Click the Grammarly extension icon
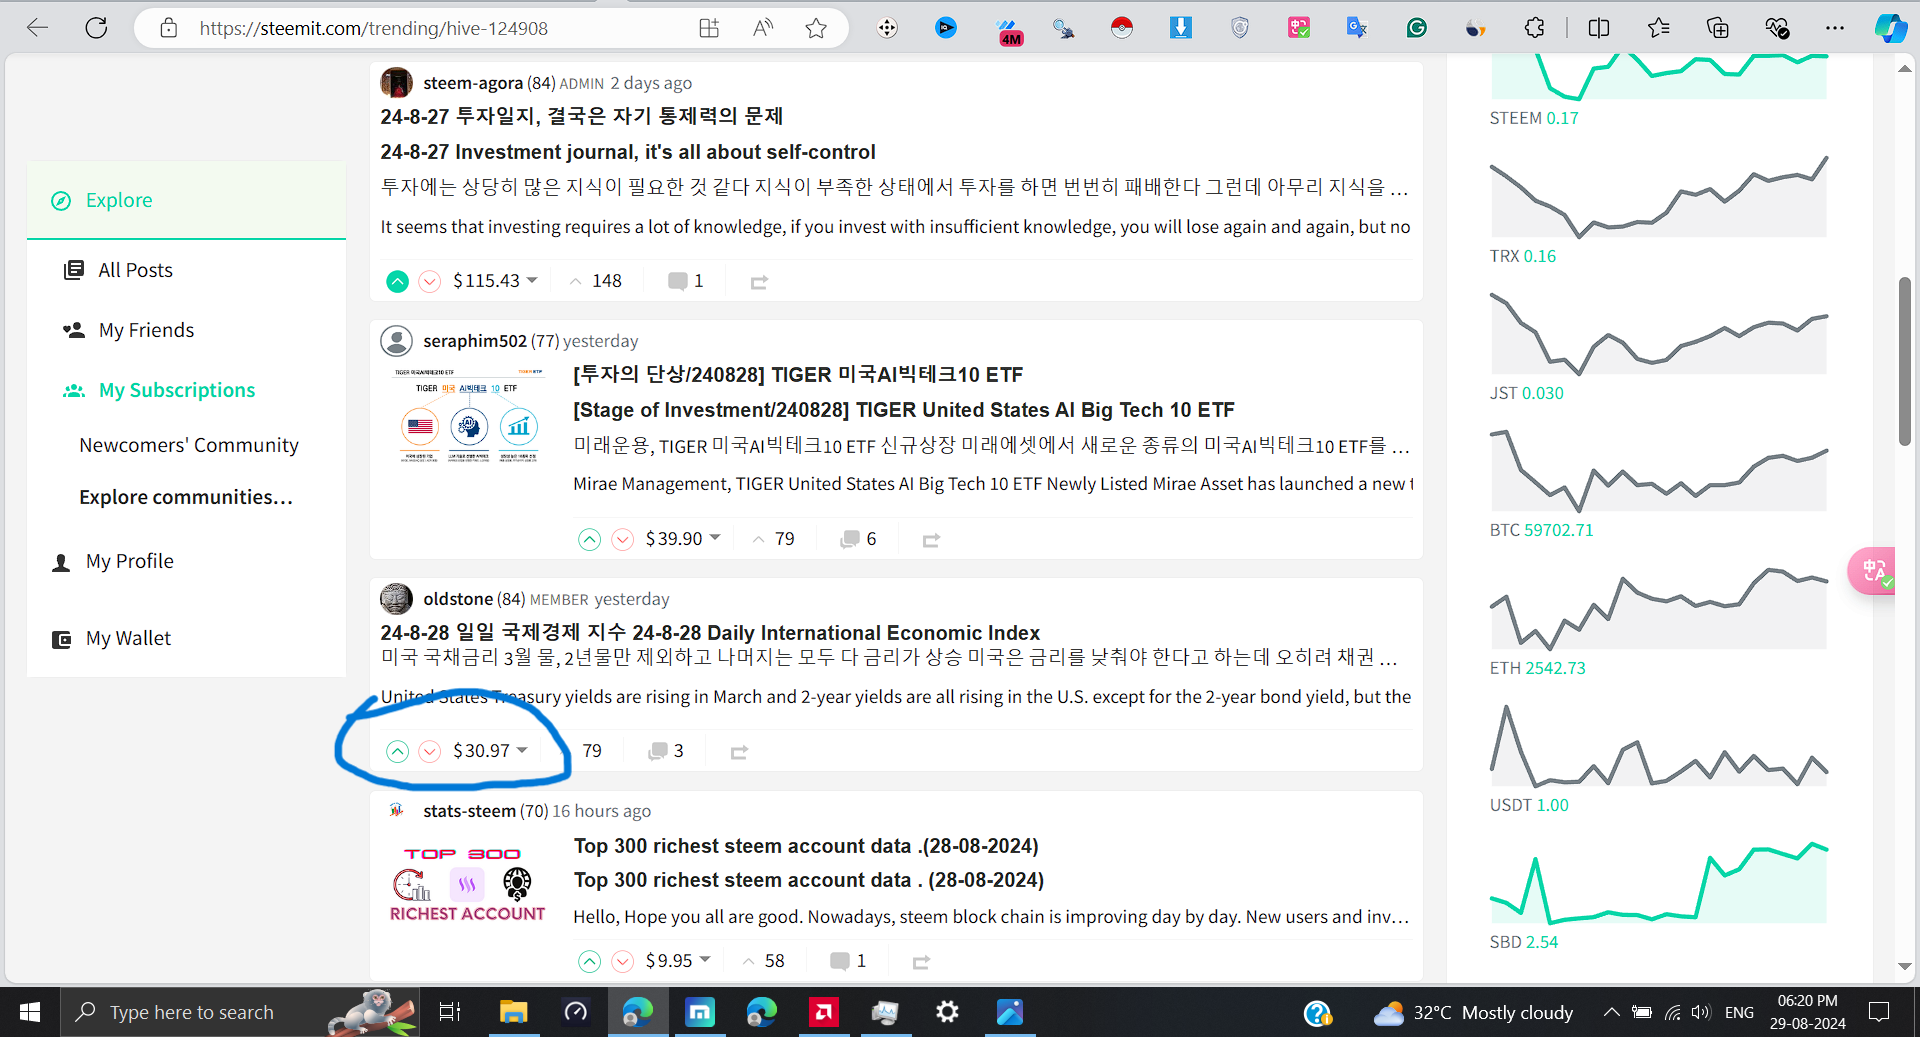This screenshot has width=1920, height=1037. [1417, 28]
